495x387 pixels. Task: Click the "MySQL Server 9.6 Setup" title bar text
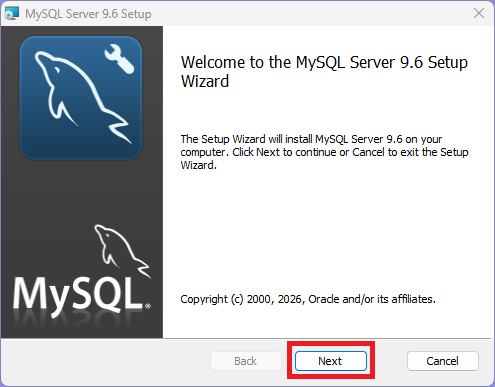[88, 14]
